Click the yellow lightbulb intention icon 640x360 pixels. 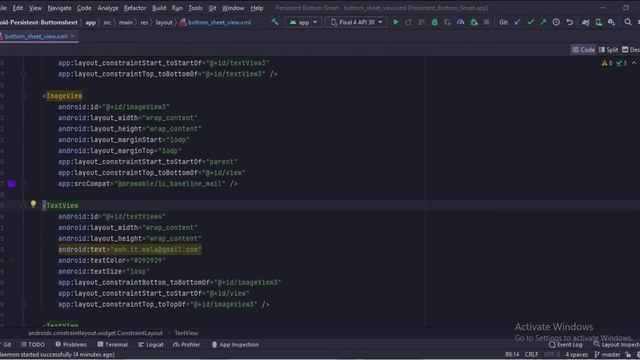33,204
